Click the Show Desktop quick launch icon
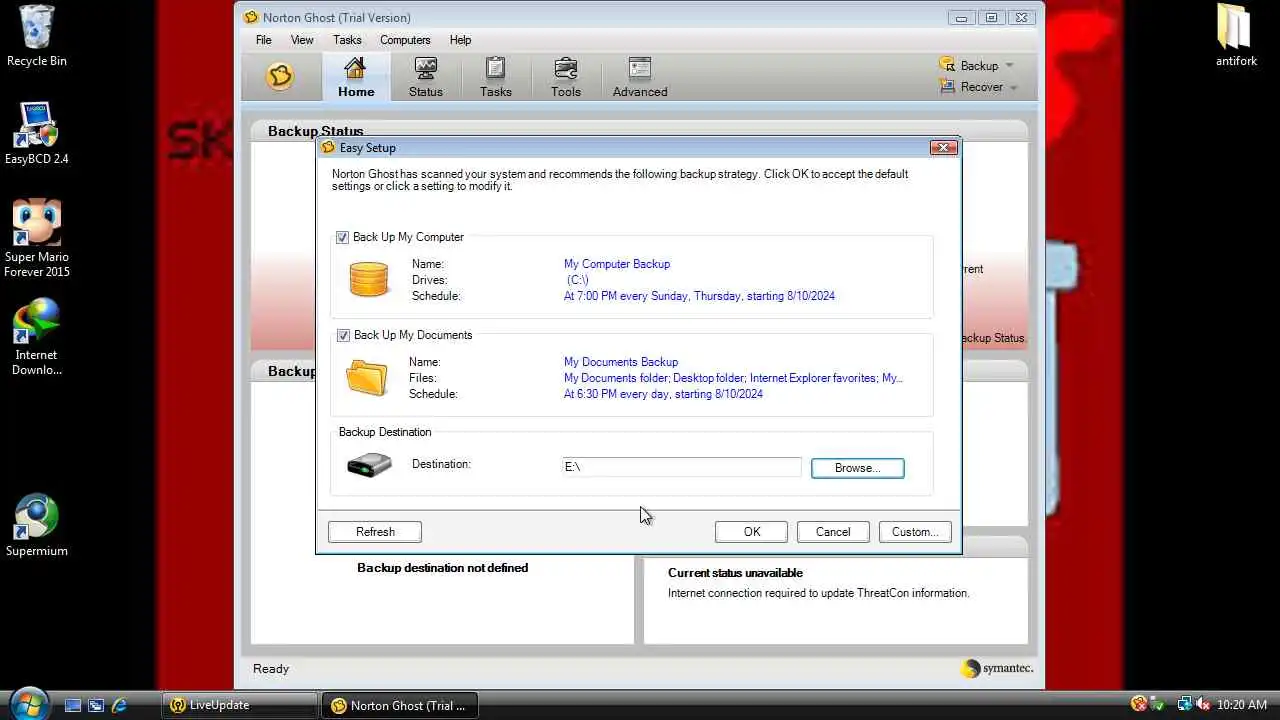 point(73,705)
